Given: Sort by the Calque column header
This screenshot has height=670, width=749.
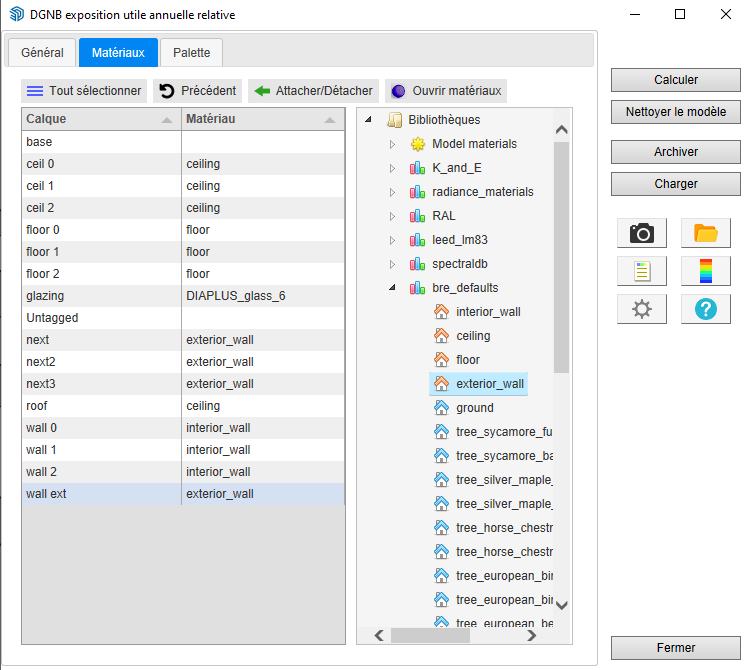Looking at the screenshot, I should click(101, 119).
